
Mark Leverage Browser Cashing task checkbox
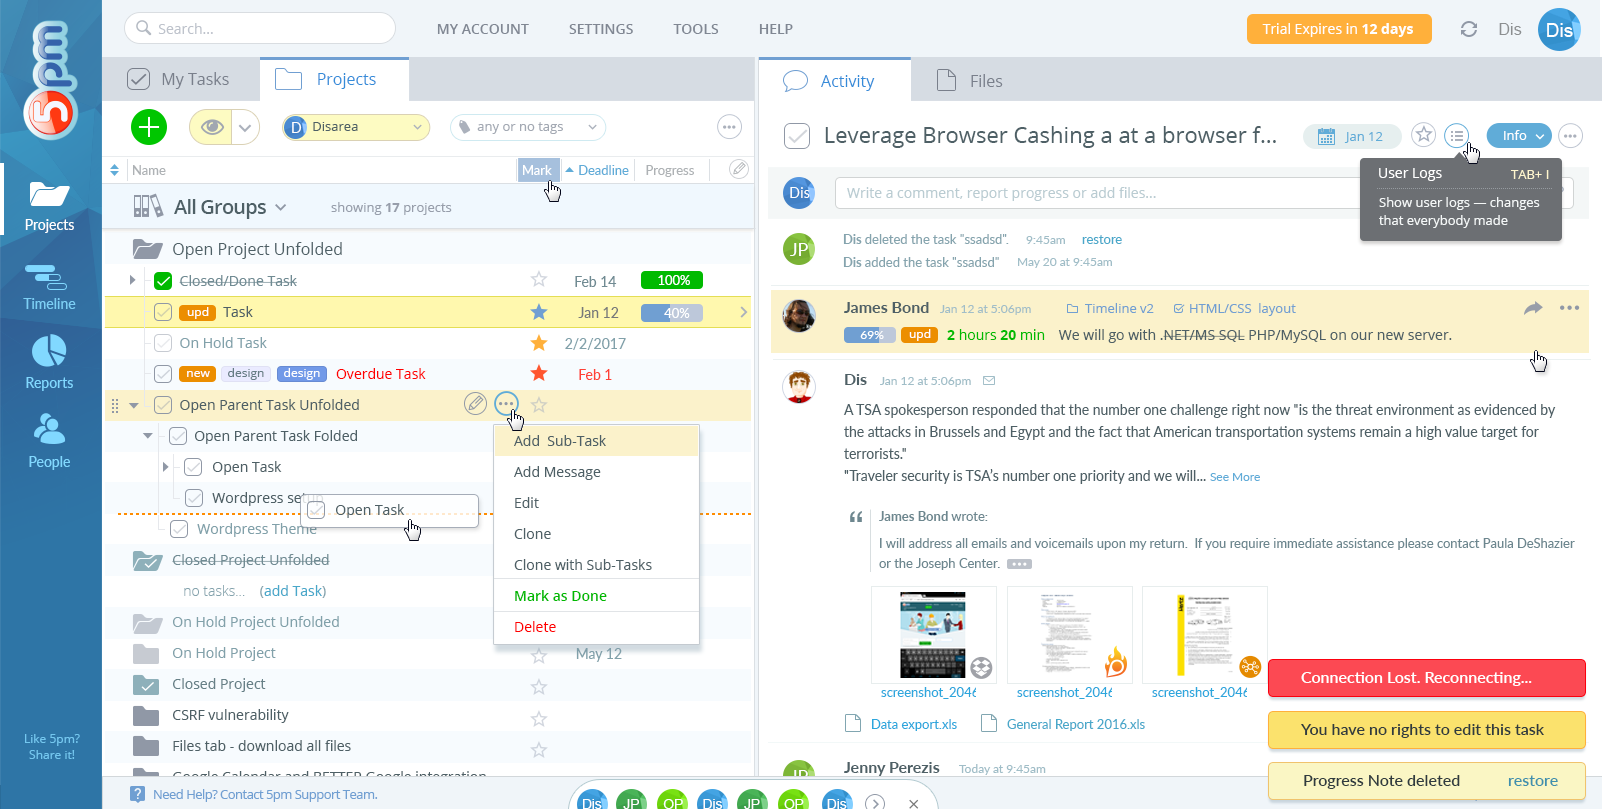797,136
